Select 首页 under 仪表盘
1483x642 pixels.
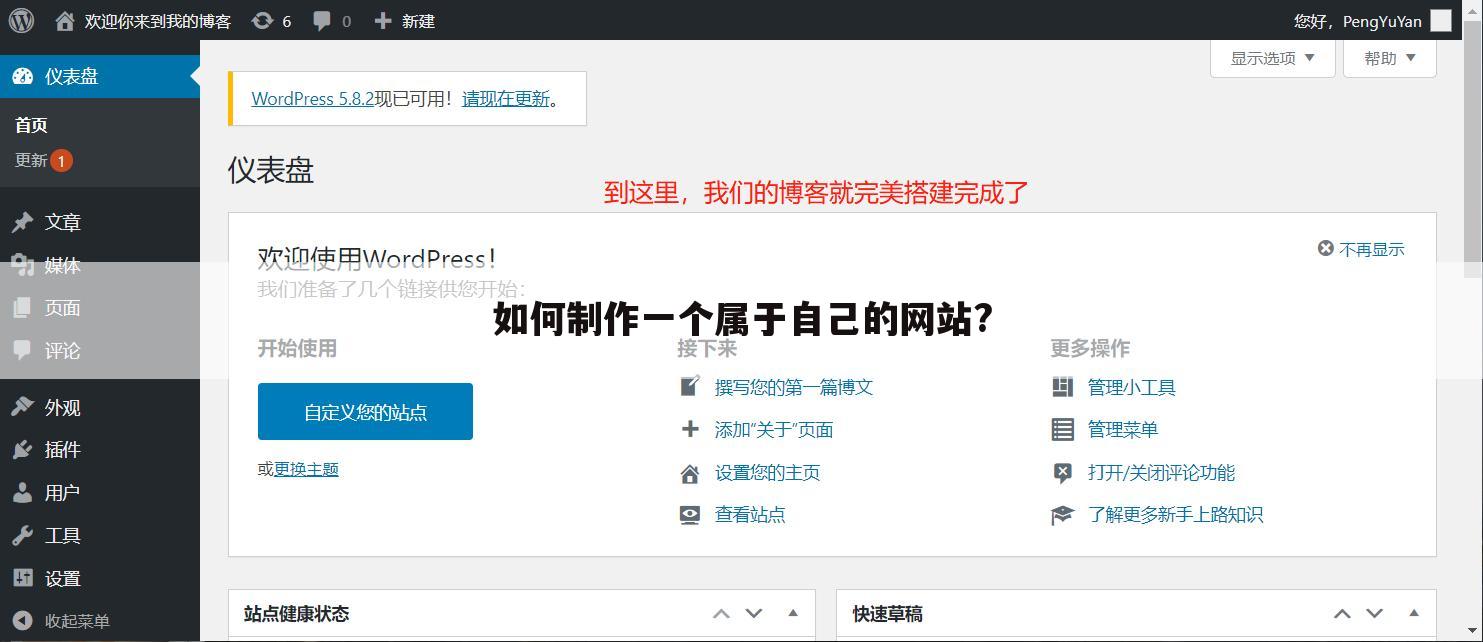(x=29, y=124)
